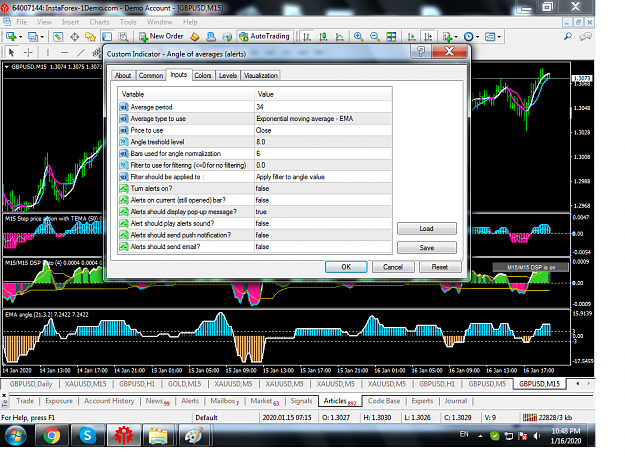This screenshot has height=469, width=625.
Task: Toggle chart shift
Action: 428,37
